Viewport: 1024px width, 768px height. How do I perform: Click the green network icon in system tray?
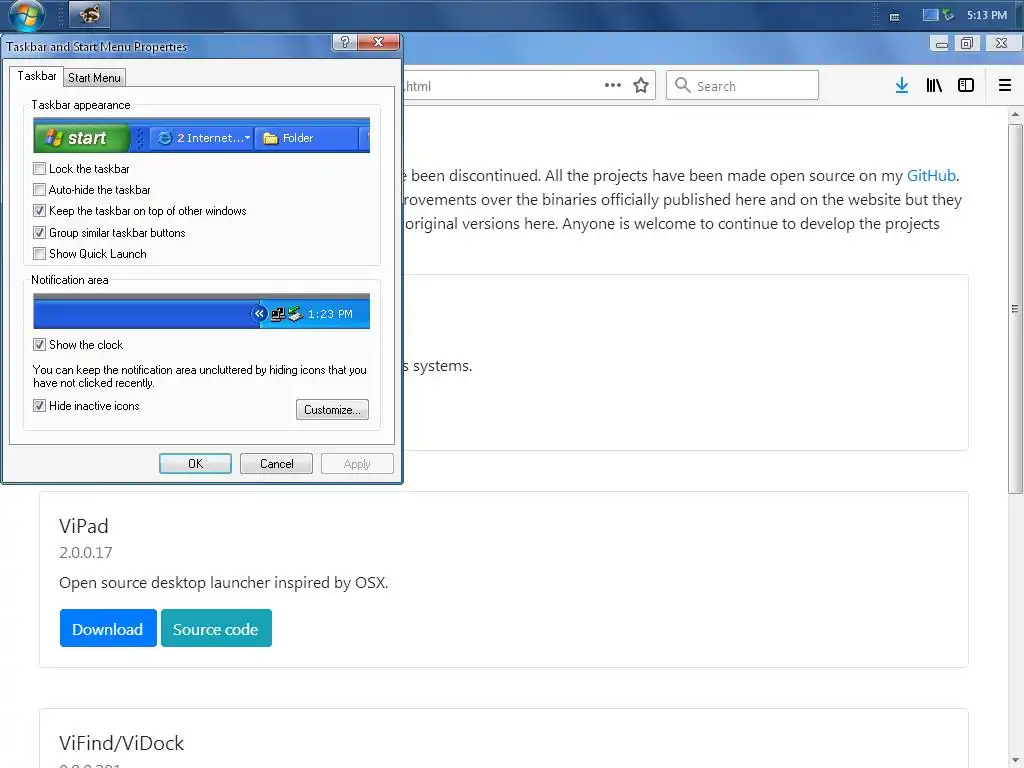click(x=948, y=14)
